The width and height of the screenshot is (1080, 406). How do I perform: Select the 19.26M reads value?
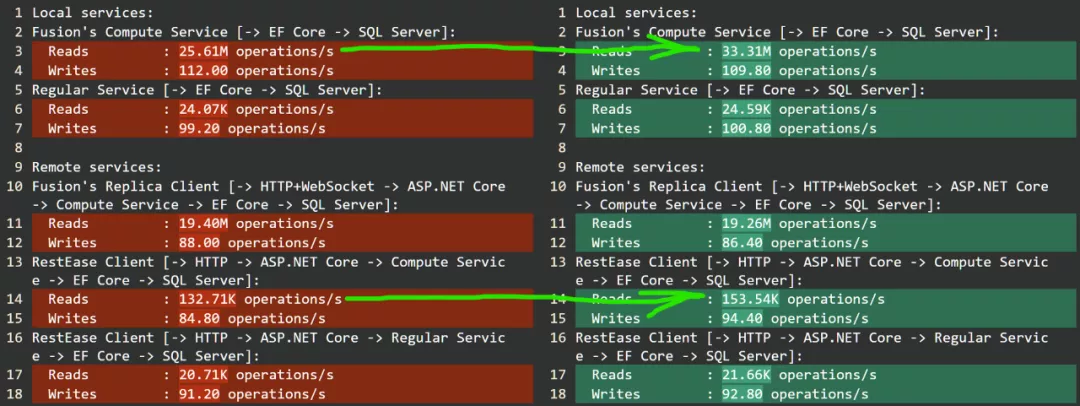click(x=747, y=224)
